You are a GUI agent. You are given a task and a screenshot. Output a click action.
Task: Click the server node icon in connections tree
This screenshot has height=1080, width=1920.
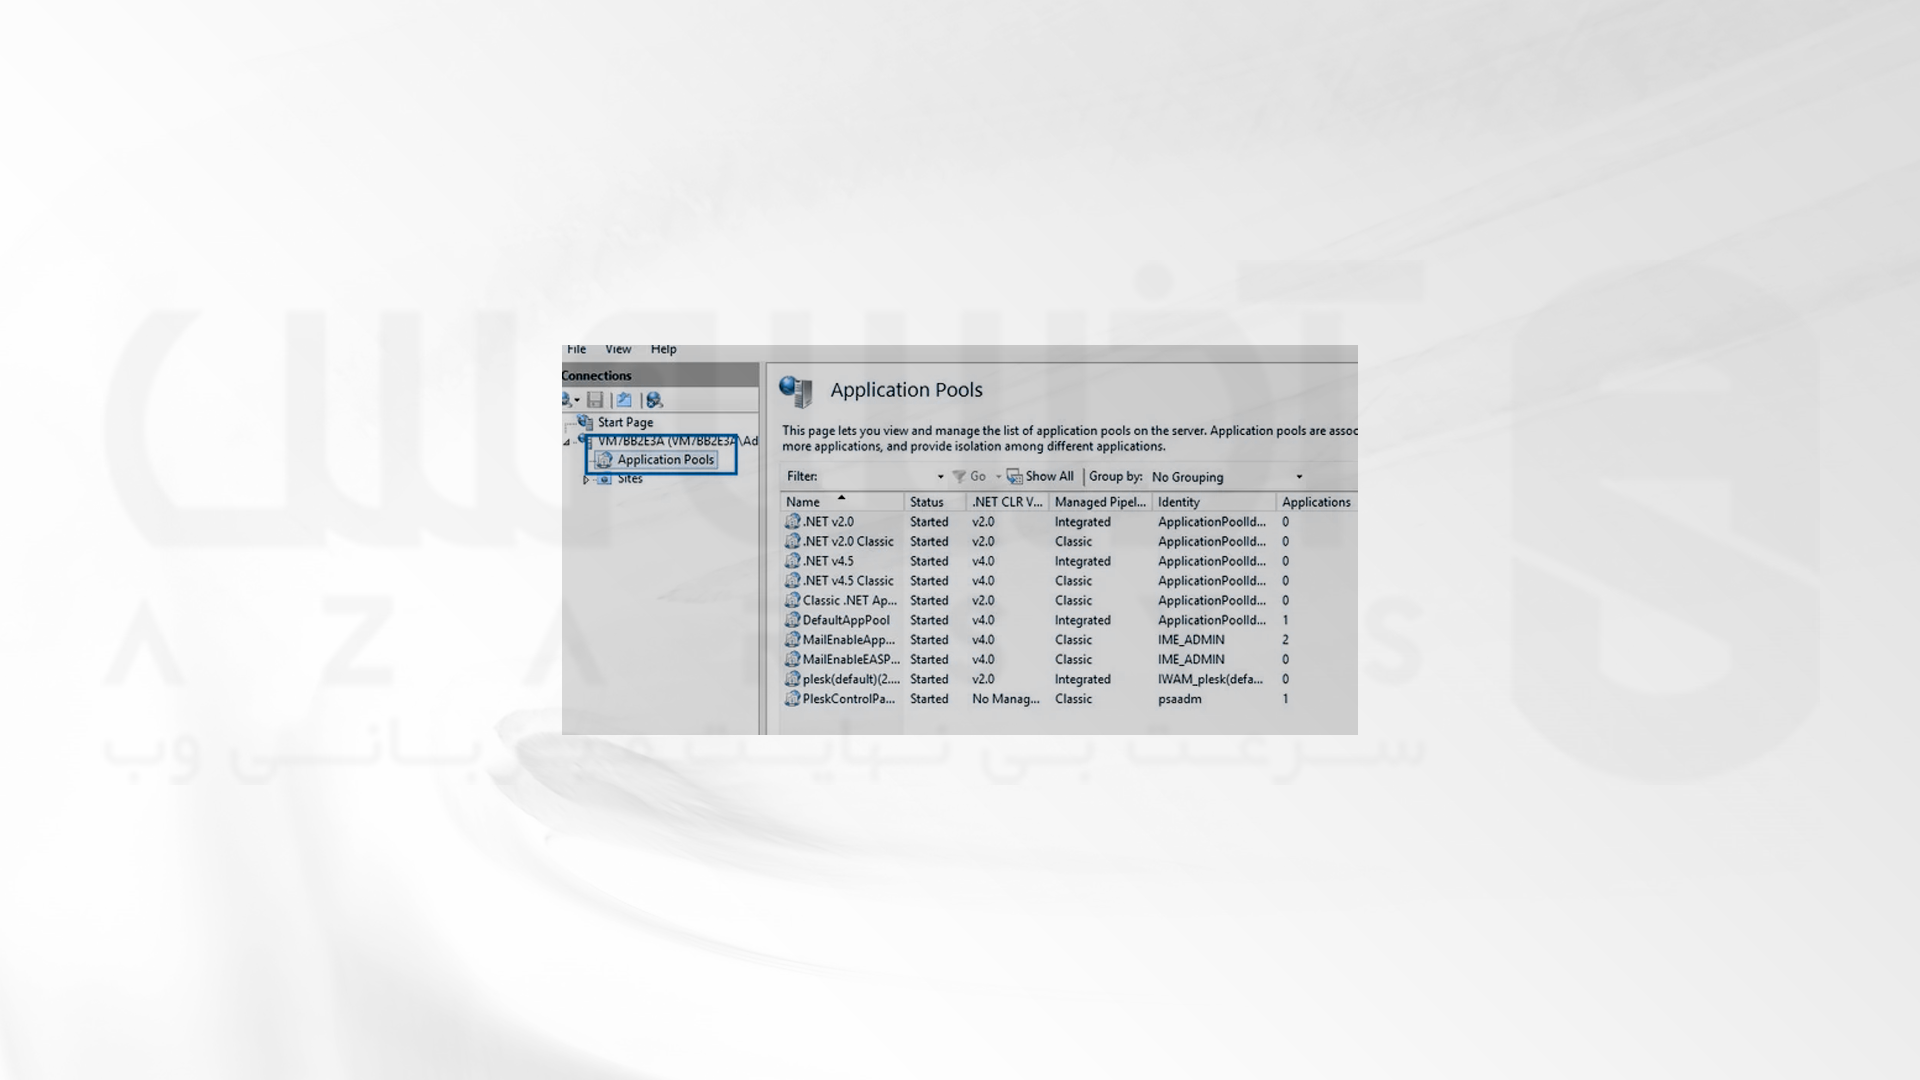point(587,439)
